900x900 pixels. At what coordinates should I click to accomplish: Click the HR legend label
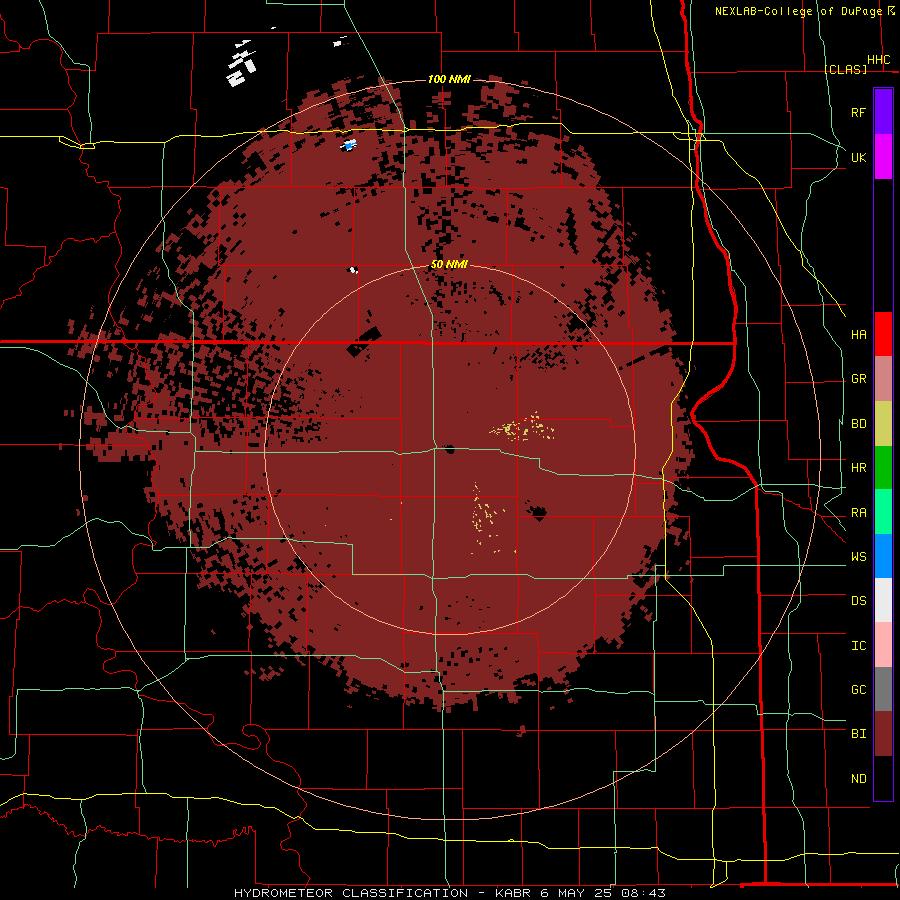(858, 468)
